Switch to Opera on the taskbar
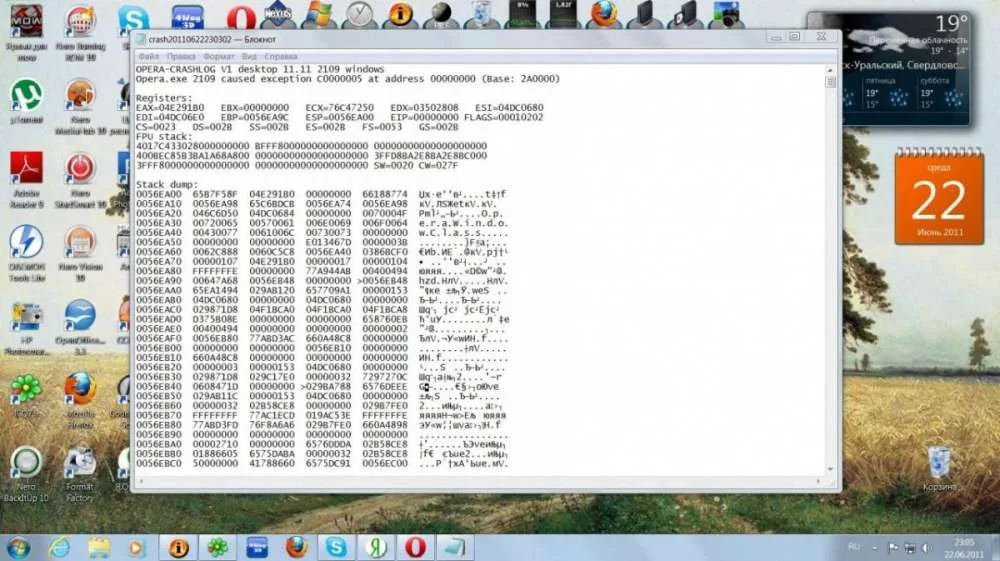Screen dimensions: 1000x561 click(415, 548)
